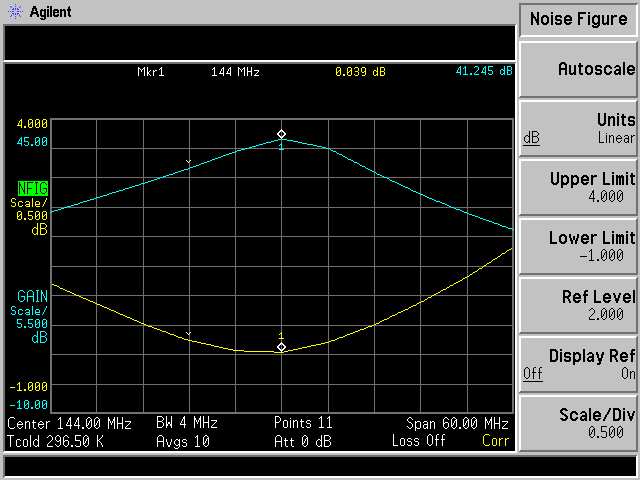Select the Ref Level 2.000 softkey
The height and width of the screenshot is (480, 640).
click(578, 305)
